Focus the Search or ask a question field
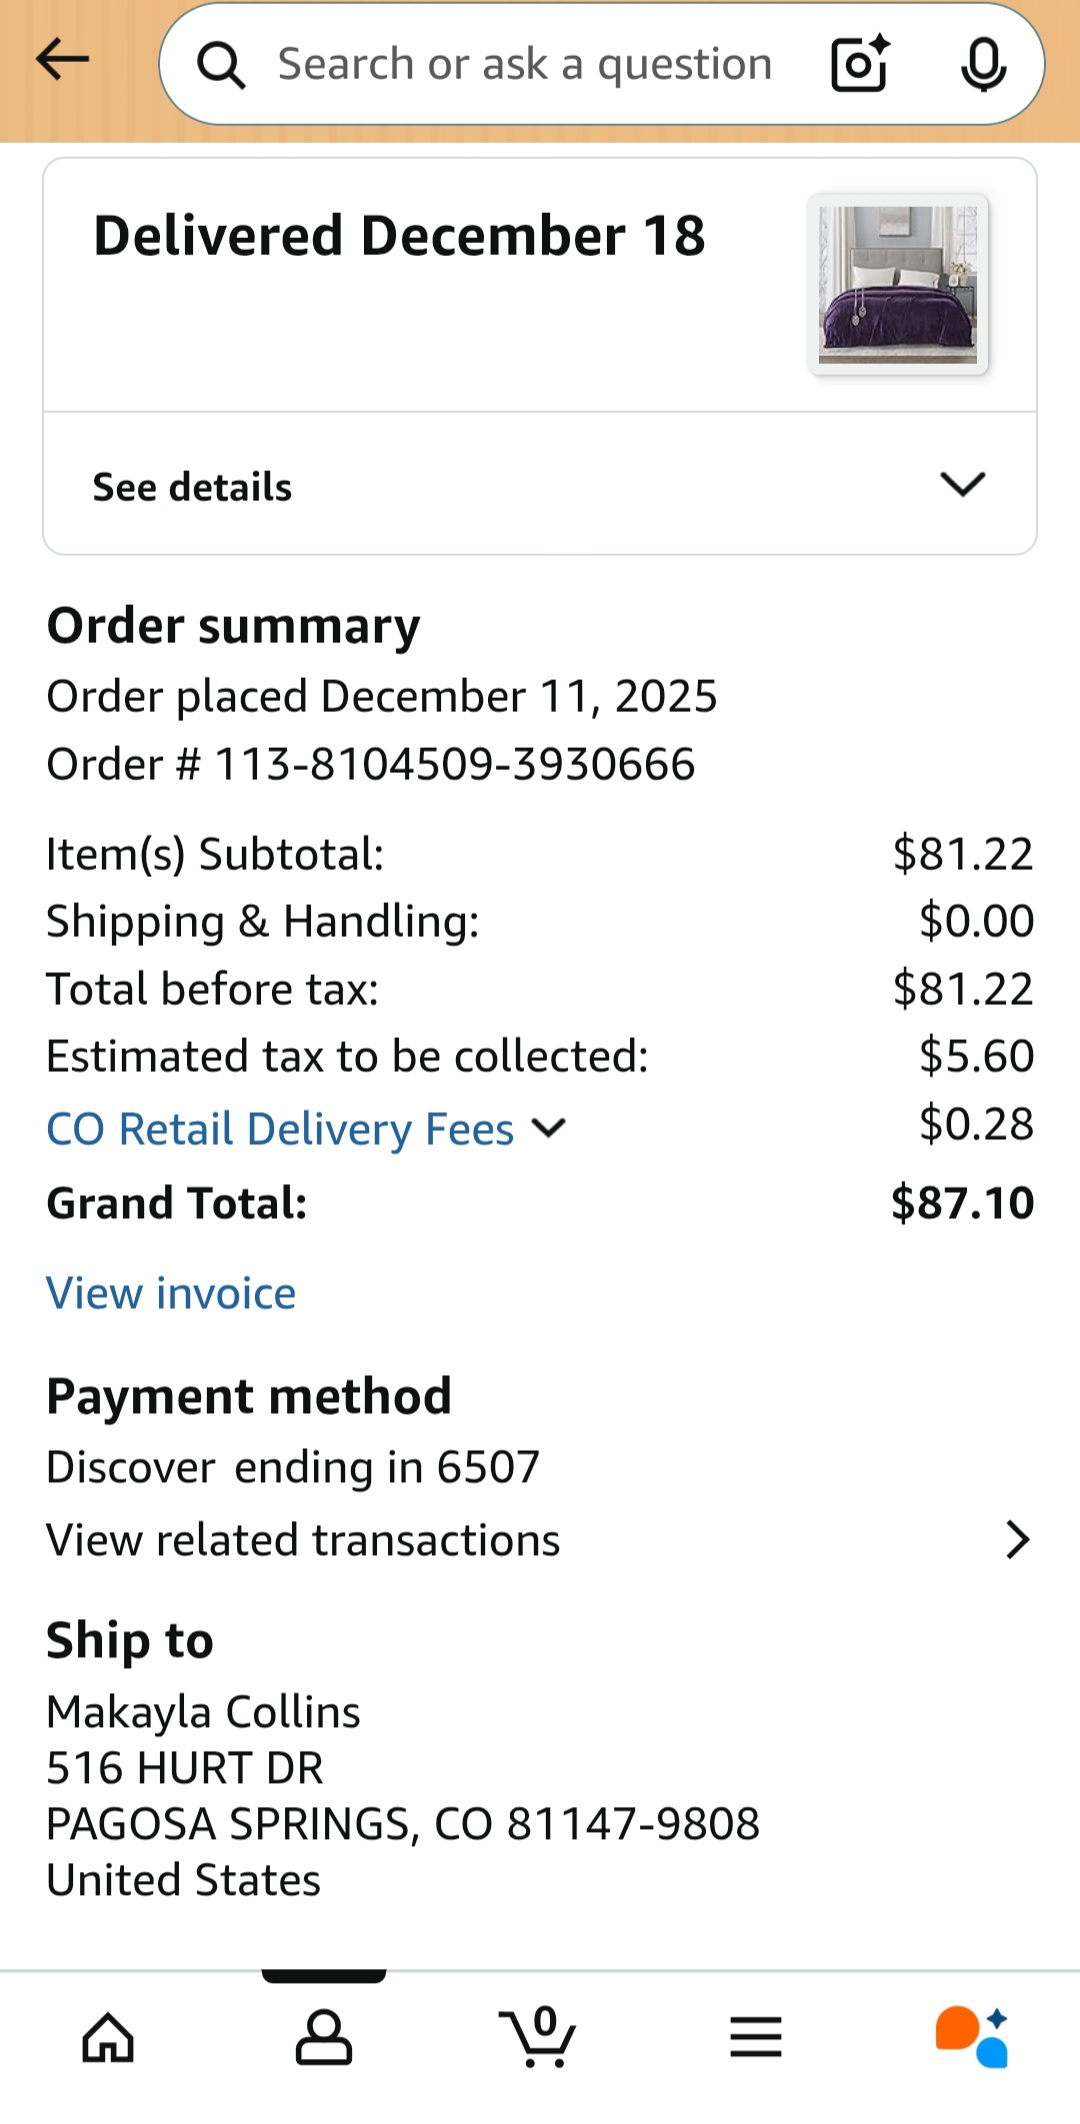1080x2124 pixels. coord(524,64)
